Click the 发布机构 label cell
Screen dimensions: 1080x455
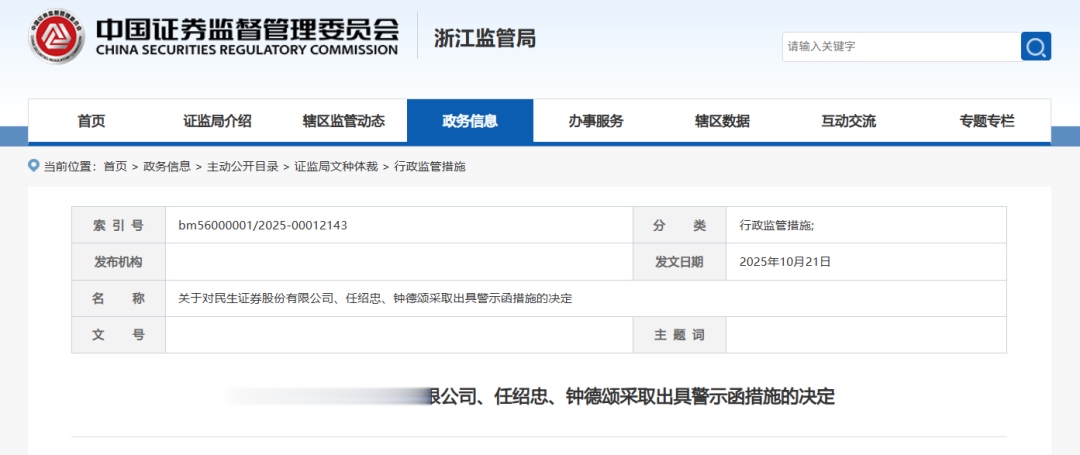(x=118, y=262)
